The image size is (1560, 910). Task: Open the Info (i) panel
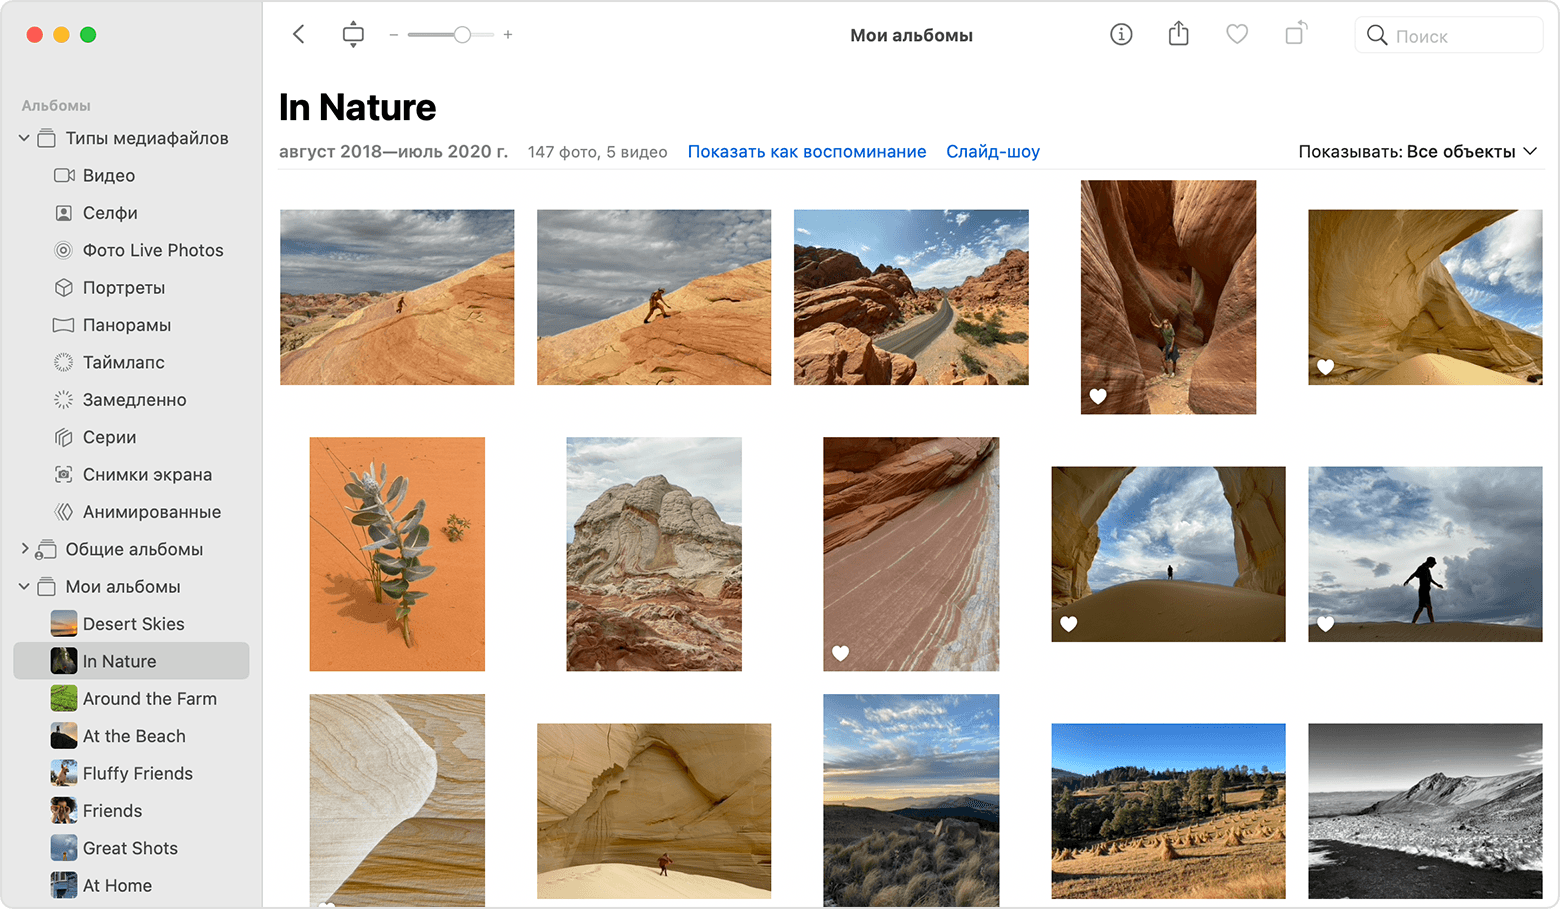pyautogui.click(x=1121, y=35)
